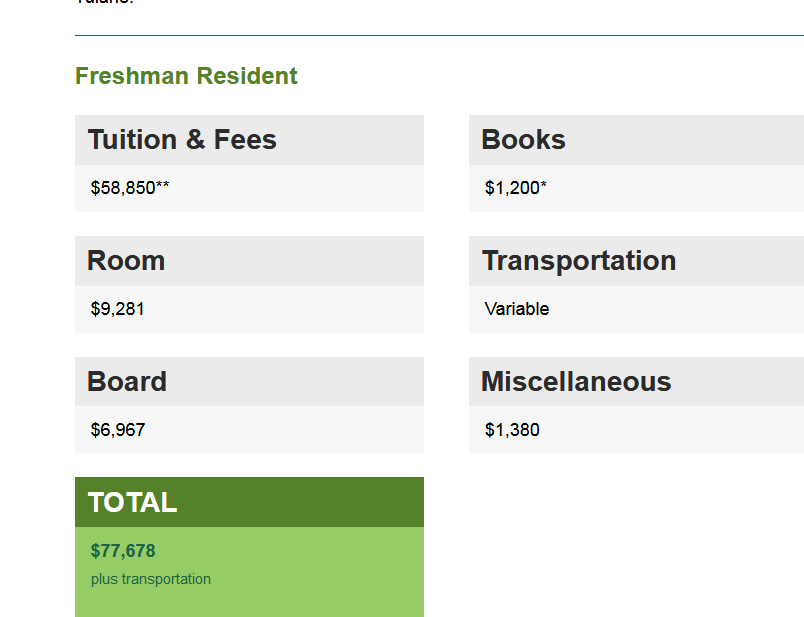Select the Books category header

pos(523,140)
